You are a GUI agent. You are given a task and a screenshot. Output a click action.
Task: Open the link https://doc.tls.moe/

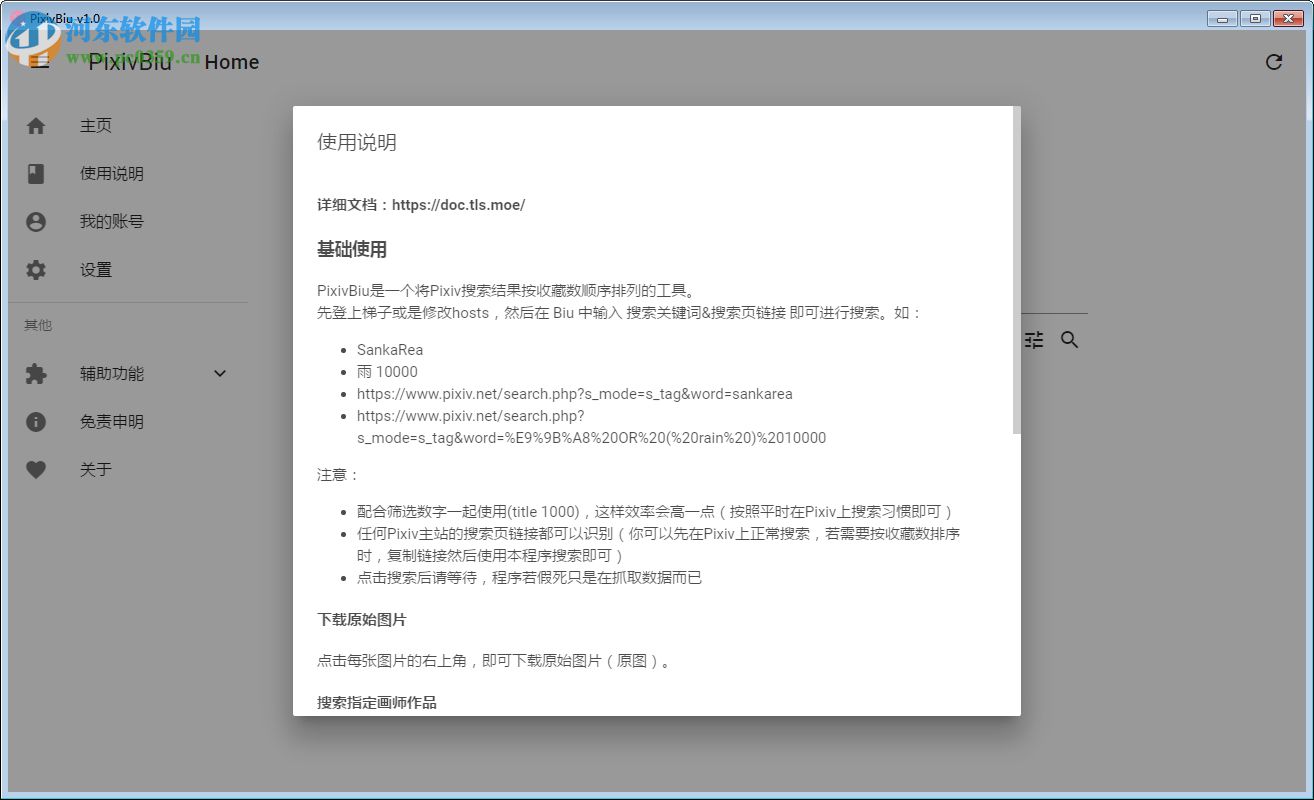tap(459, 204)
